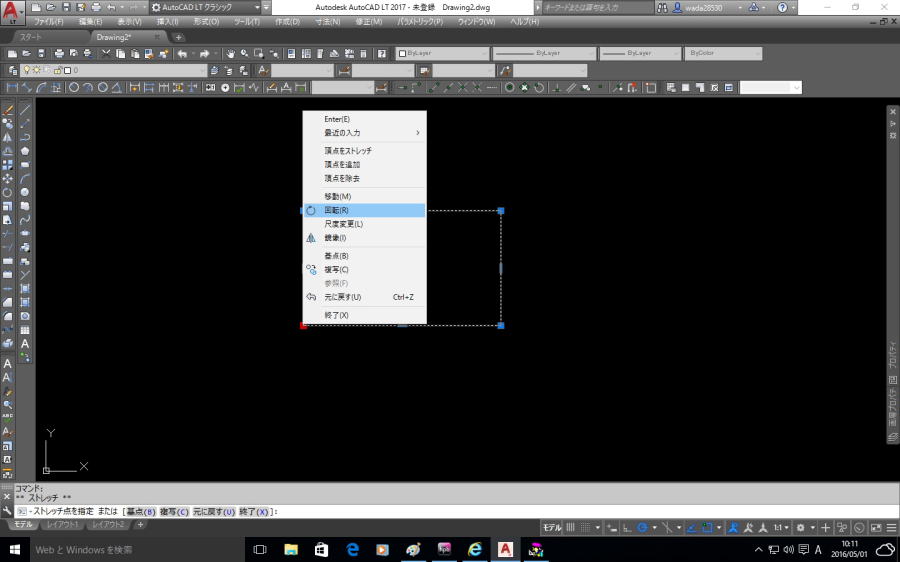This screenshot has height=562, width=900.
Task: Click the object snap settings icon
Action: (x=650, y=87)
